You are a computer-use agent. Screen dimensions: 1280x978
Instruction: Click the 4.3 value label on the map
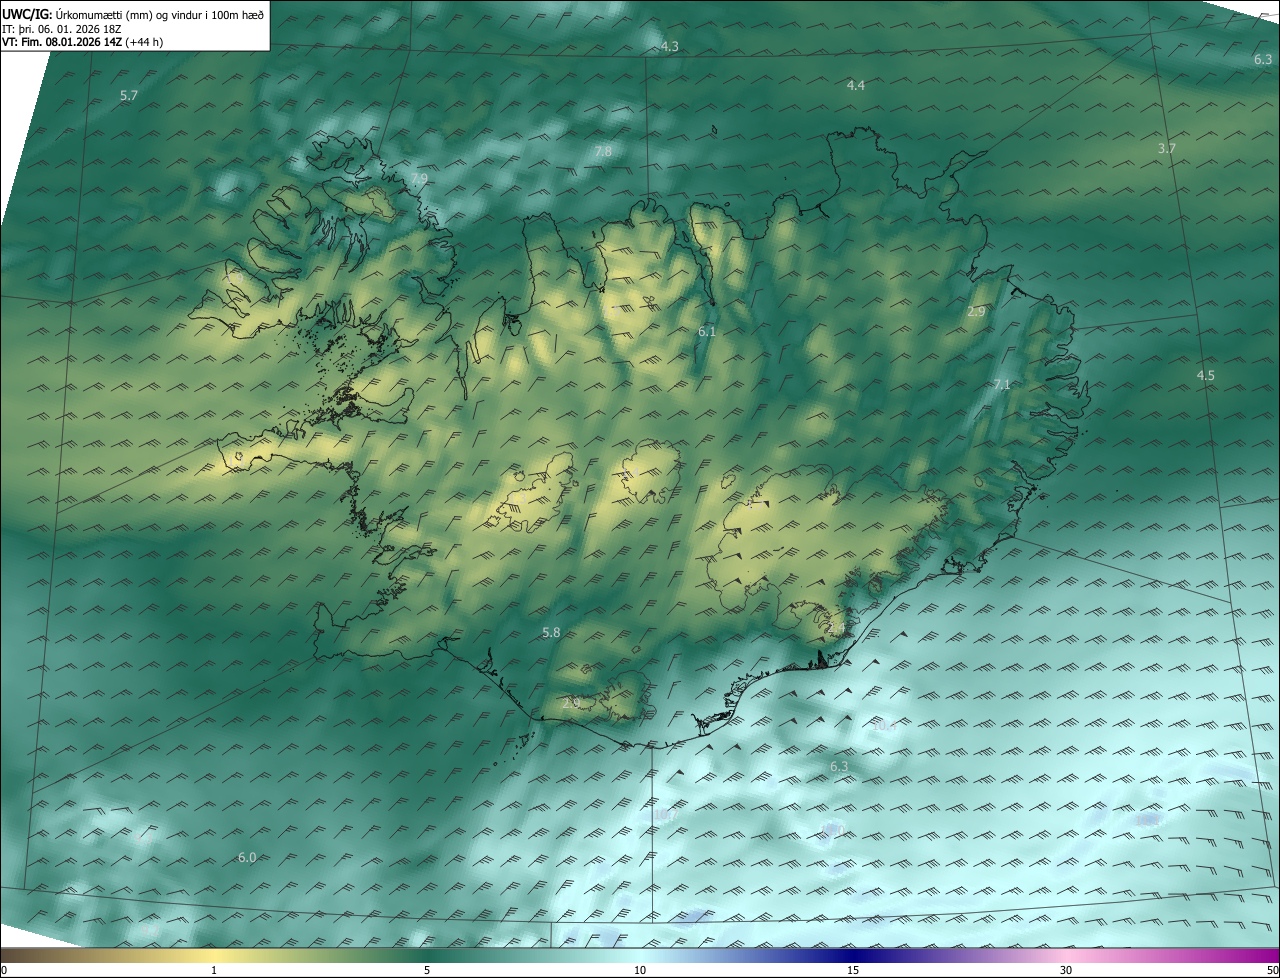670,47
